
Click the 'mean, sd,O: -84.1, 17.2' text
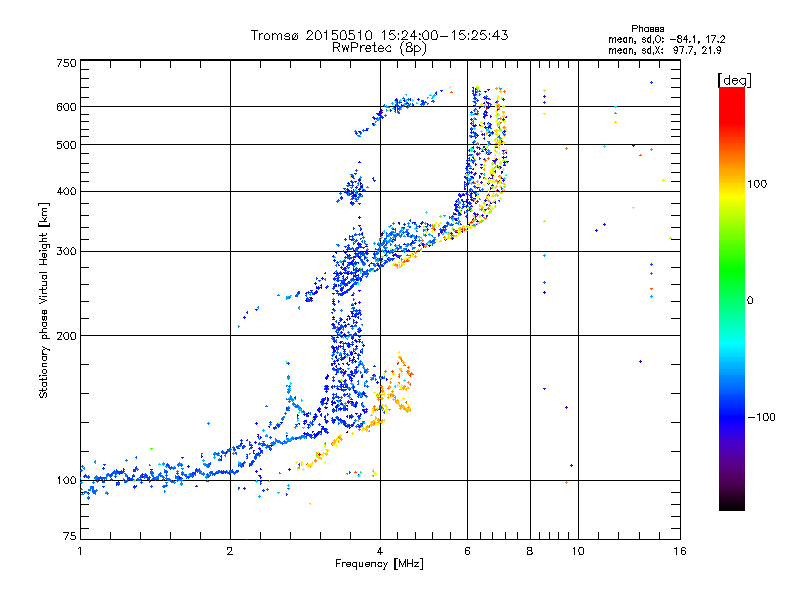pos(666,39)
